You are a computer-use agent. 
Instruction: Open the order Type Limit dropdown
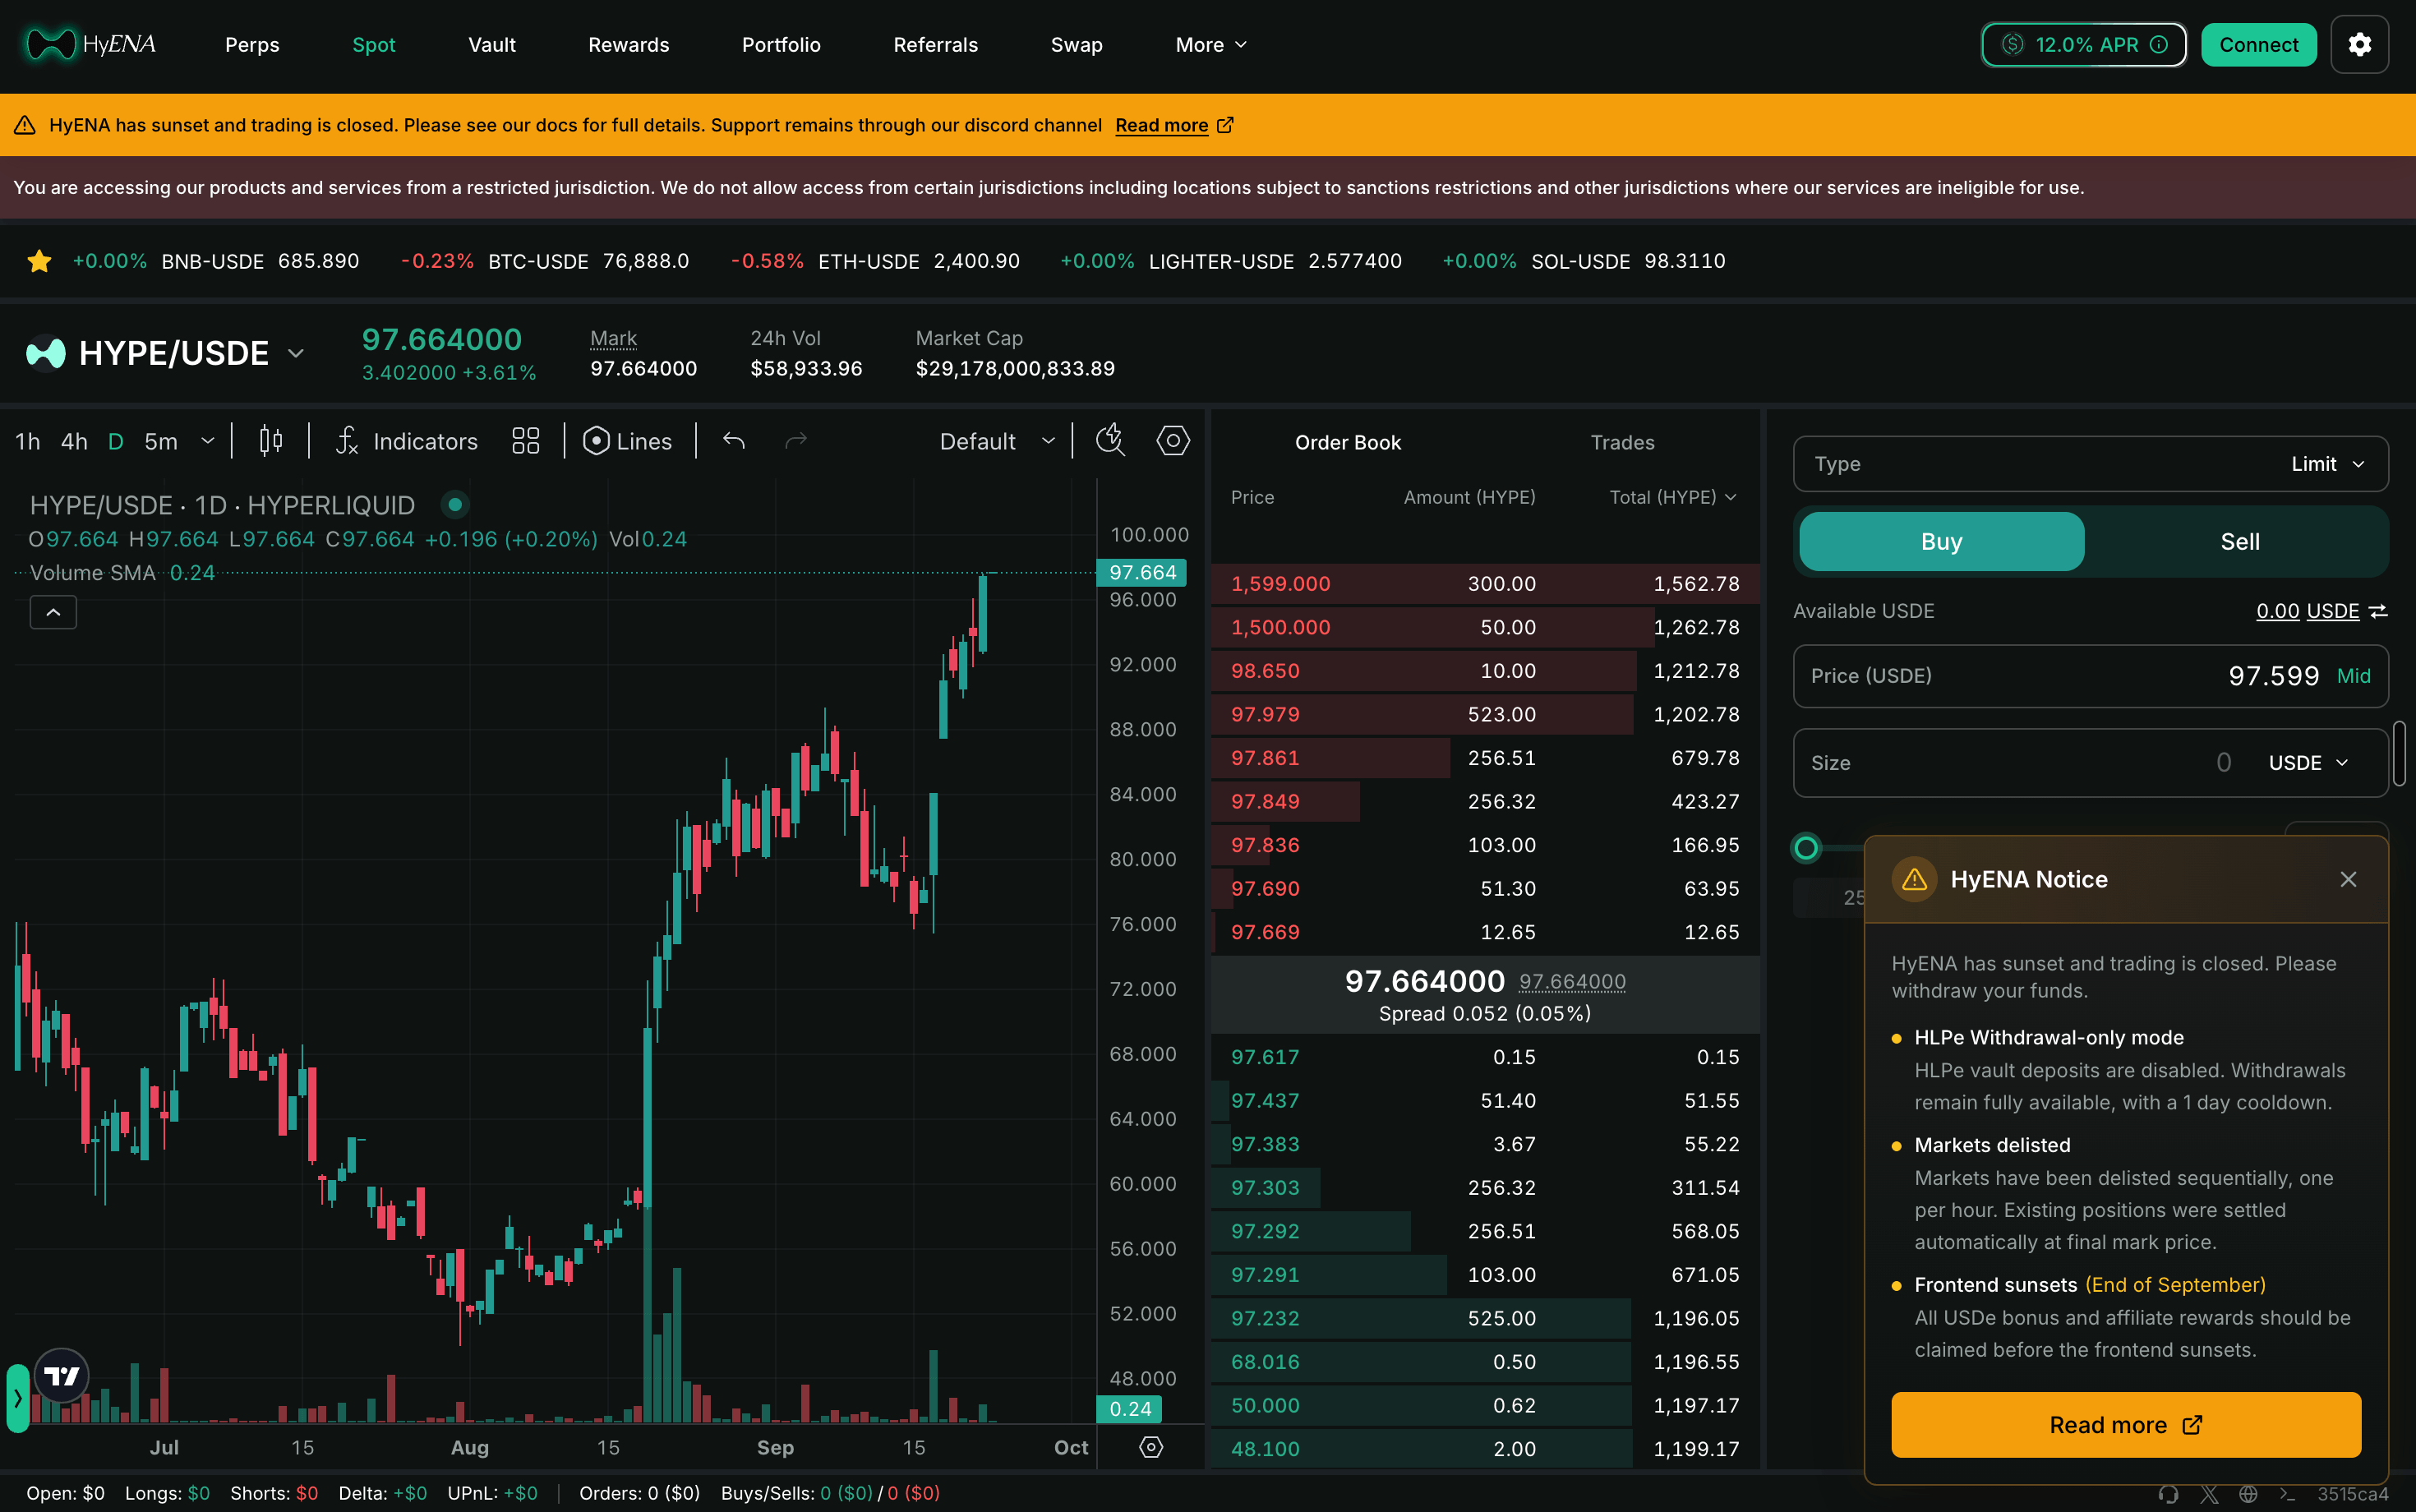[2090, 464]
